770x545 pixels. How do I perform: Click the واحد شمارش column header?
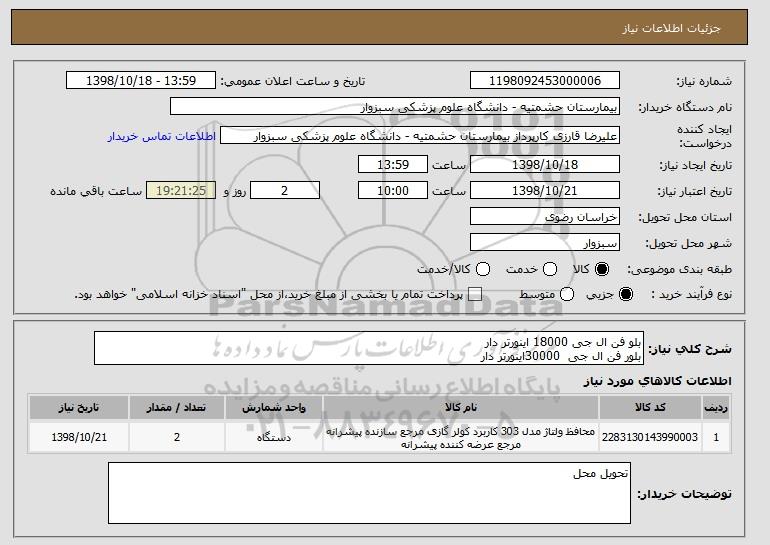coord(274,408)
